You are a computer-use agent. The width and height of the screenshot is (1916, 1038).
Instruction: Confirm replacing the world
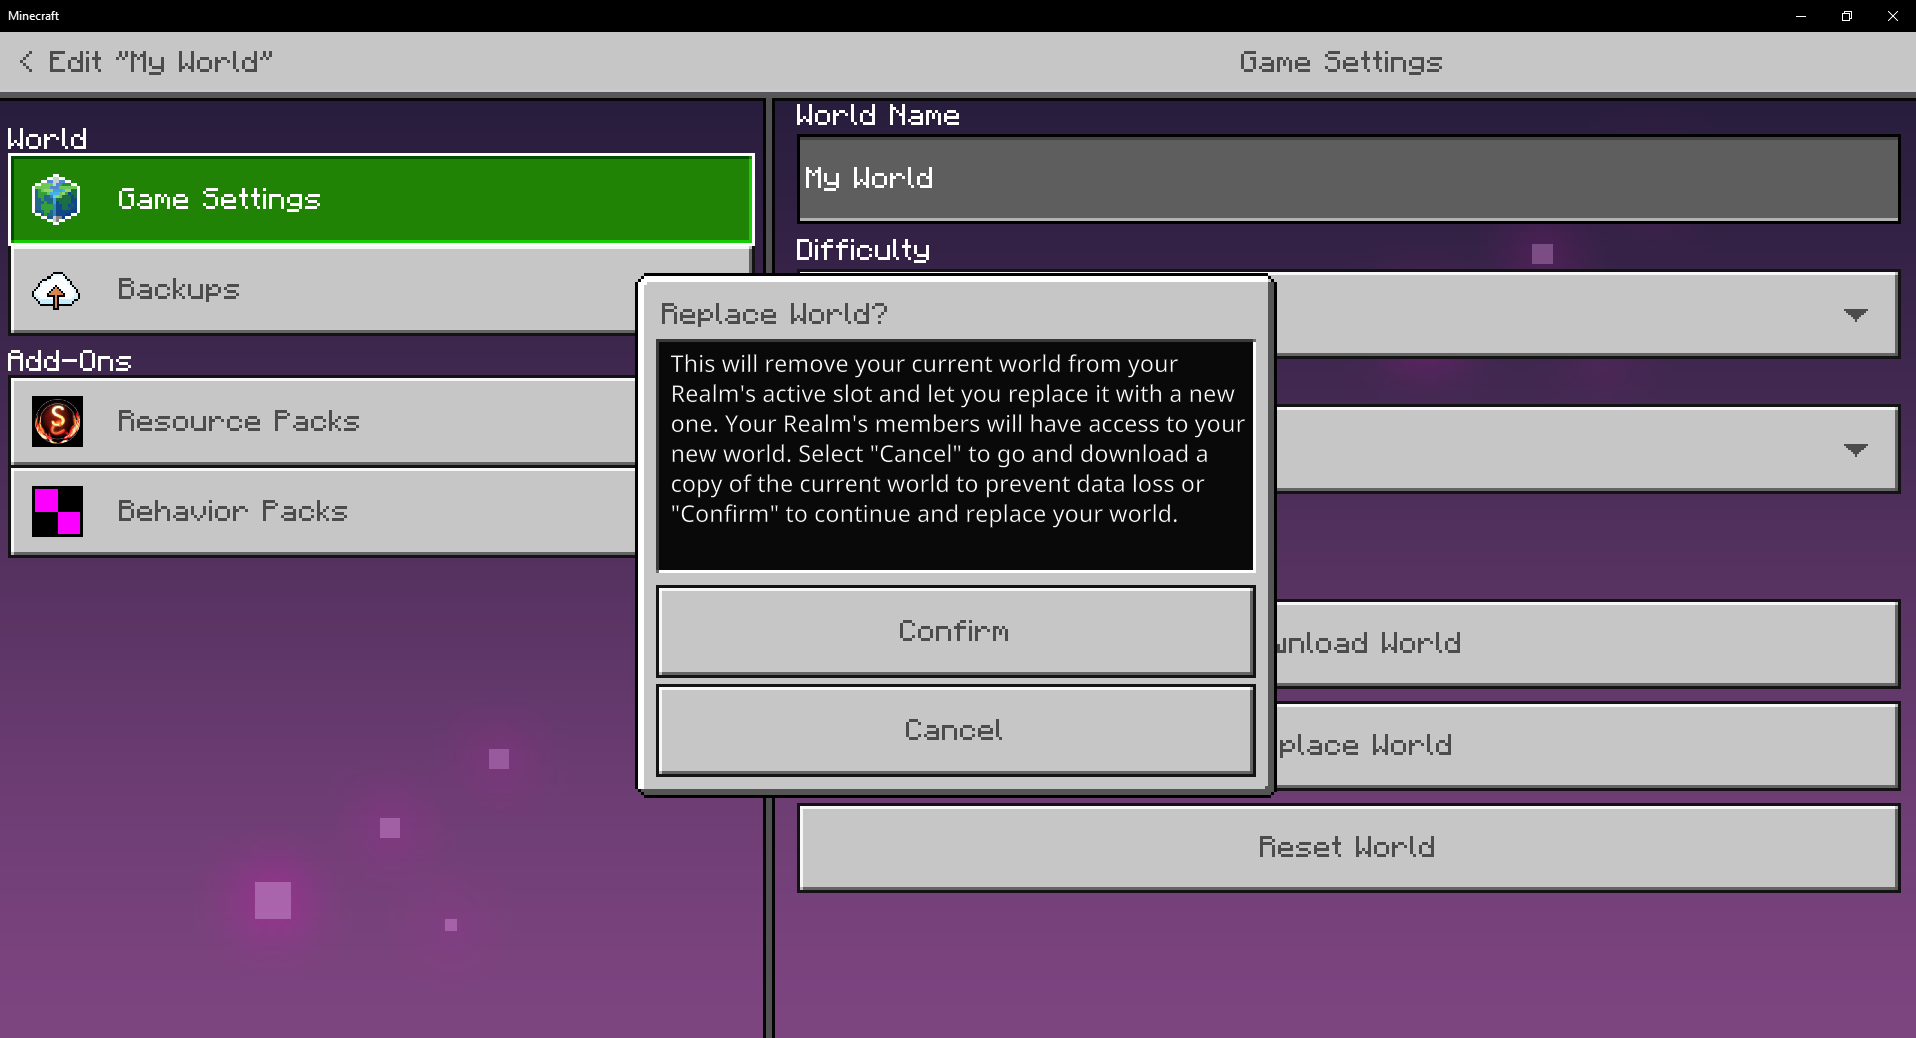(x=955, y=631)
